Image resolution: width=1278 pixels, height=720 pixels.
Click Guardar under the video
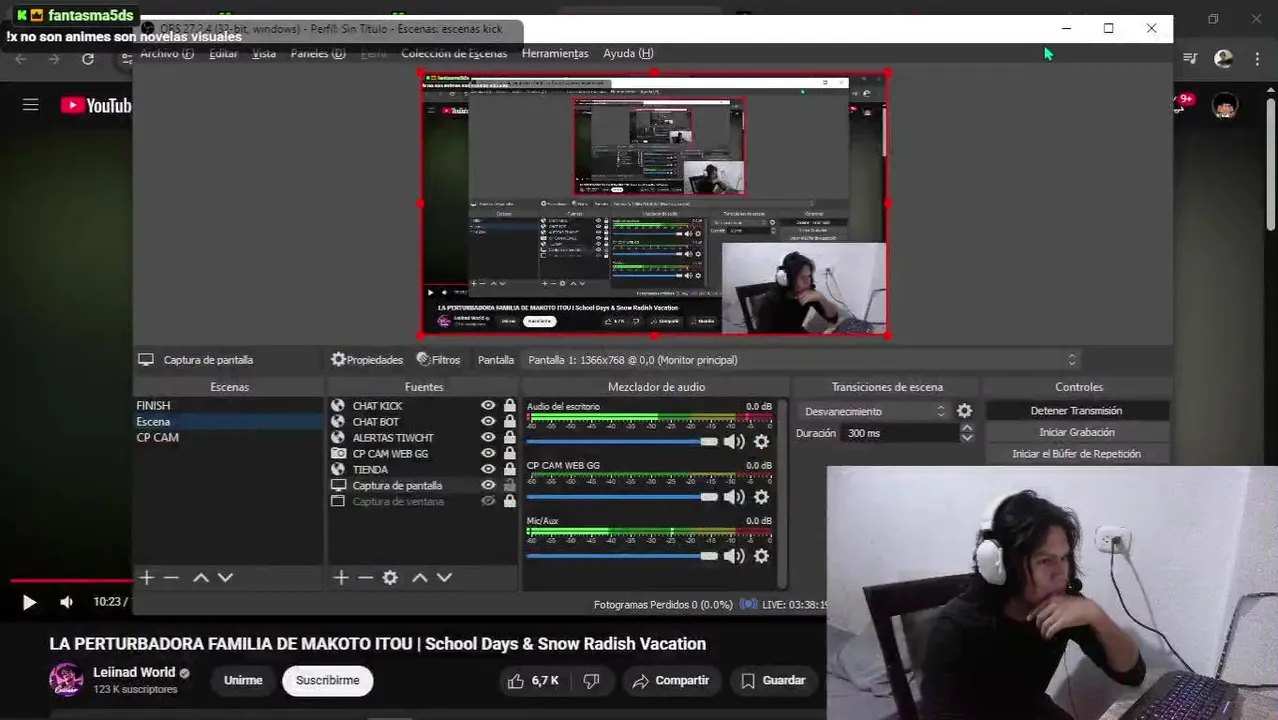pyautogui.click(x=773, y=681)
